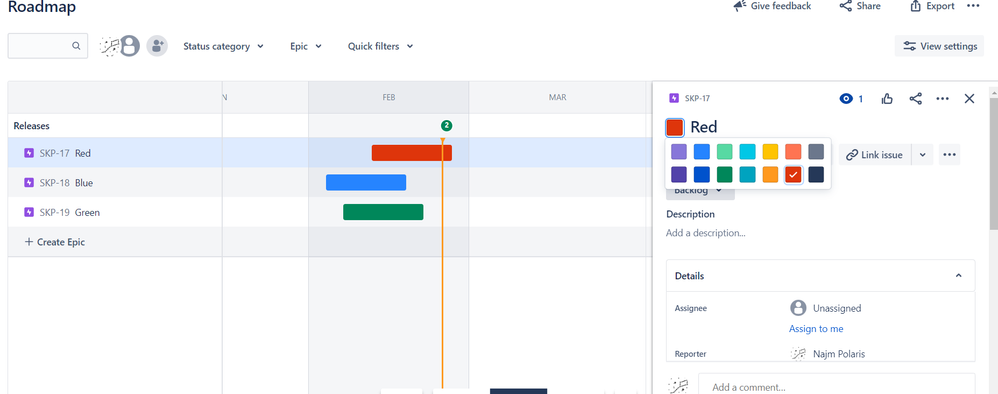This screenshot has height=394, width=998.
Task: Click the SKP-17 issue key in the detail panel
Action: 697,99
